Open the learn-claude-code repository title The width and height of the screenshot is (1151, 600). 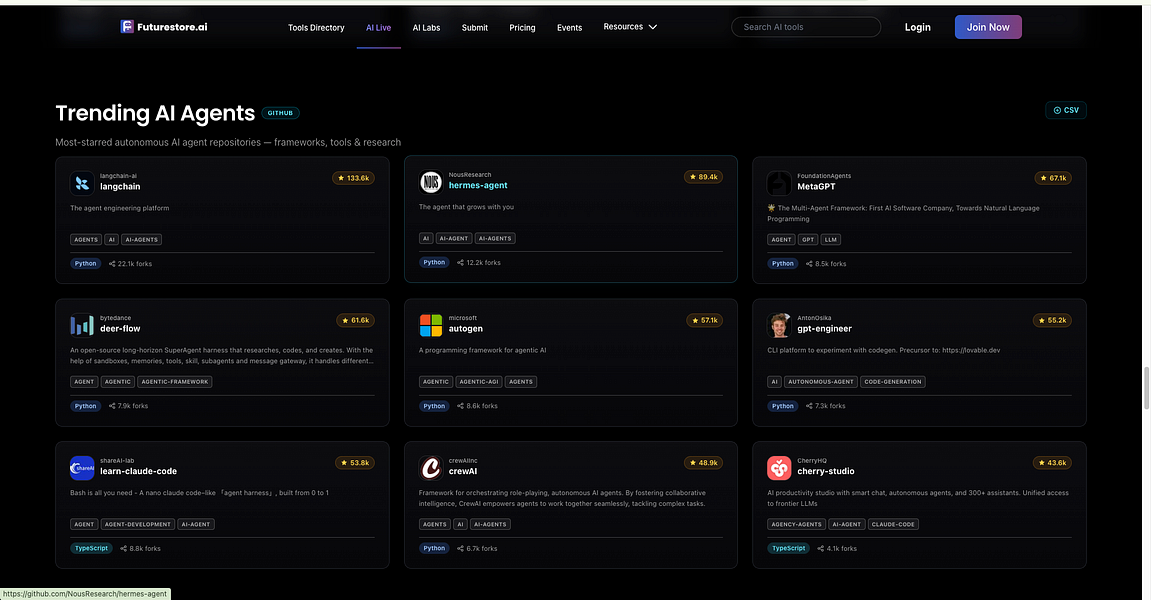click(x=138, y=471)
